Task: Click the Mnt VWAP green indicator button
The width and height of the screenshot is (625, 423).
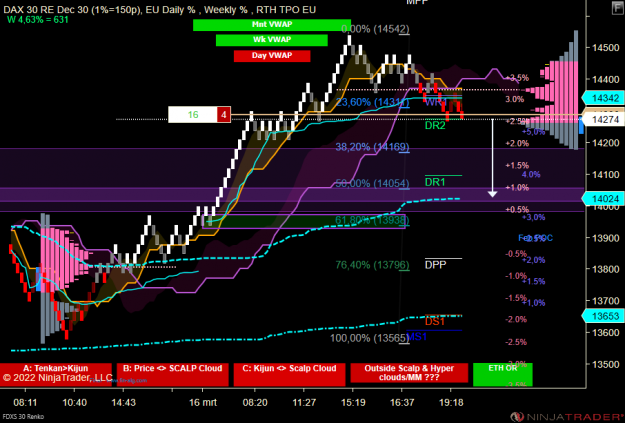Action: (272, 25)
